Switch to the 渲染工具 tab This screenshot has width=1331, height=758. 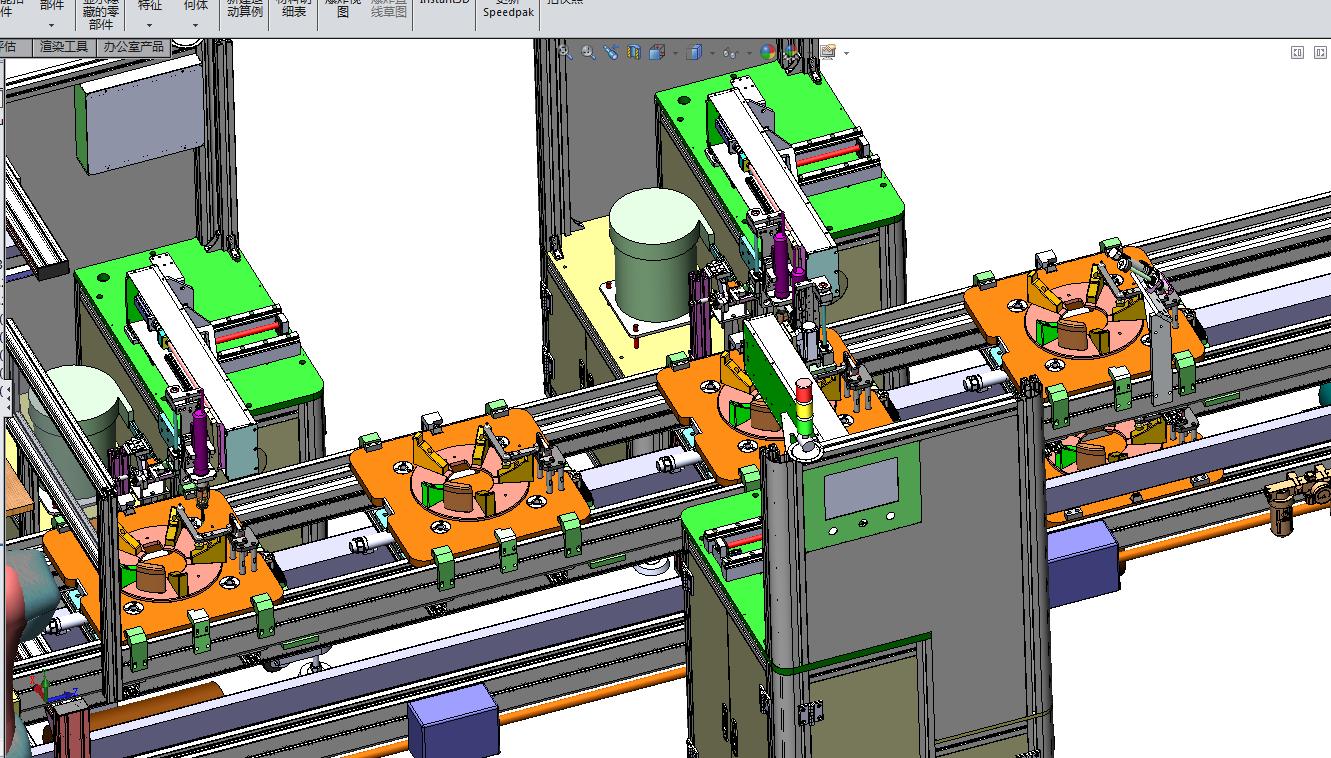point(64,46)
